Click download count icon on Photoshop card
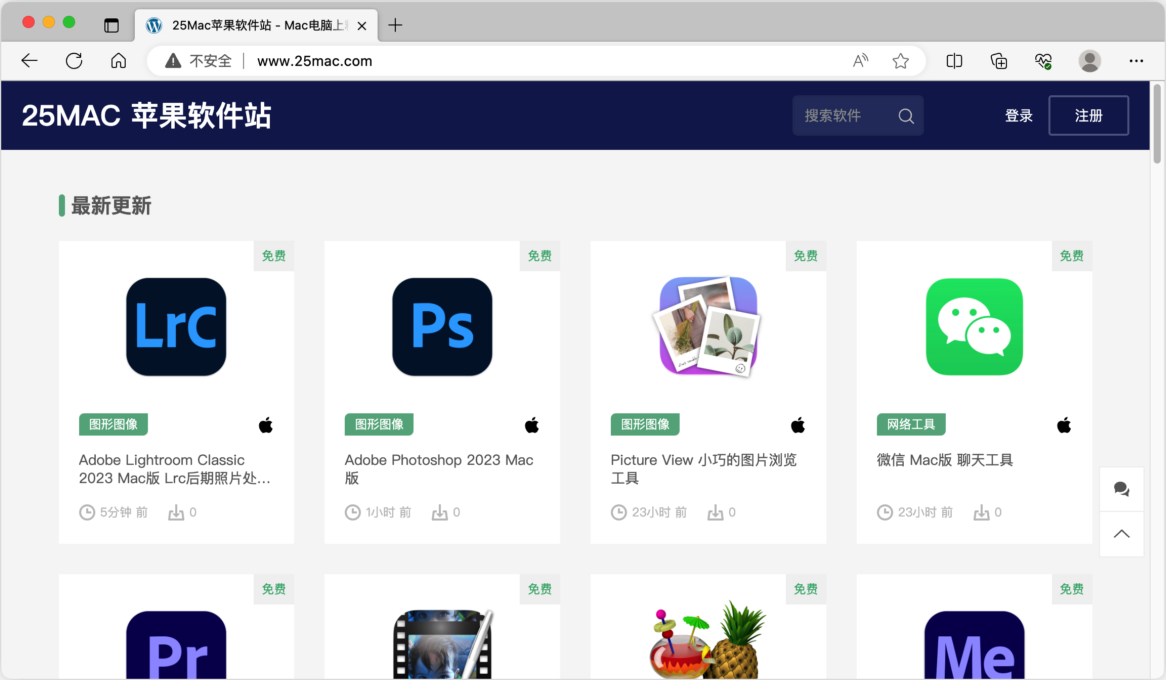1166x680 pixels. click(439, 512)
